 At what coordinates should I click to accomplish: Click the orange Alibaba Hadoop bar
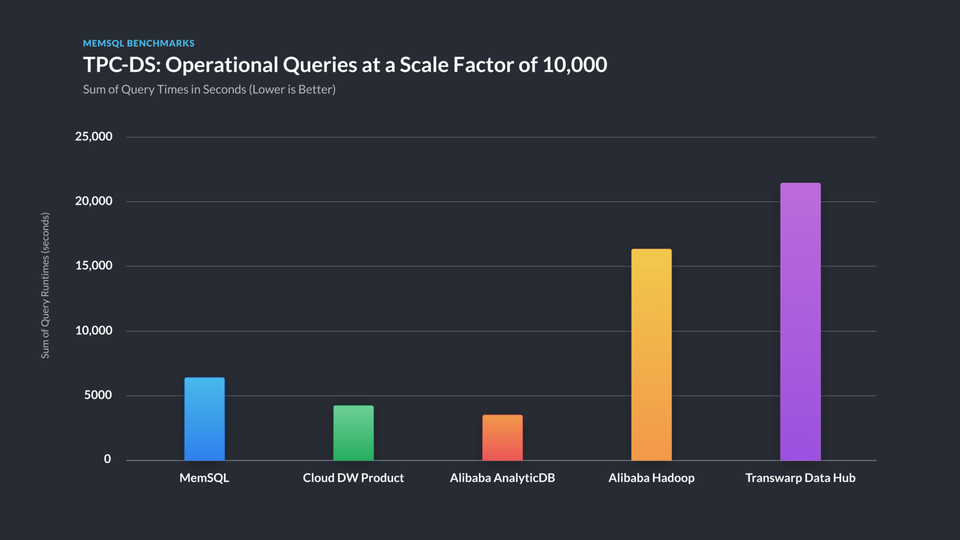coord(651,355)
